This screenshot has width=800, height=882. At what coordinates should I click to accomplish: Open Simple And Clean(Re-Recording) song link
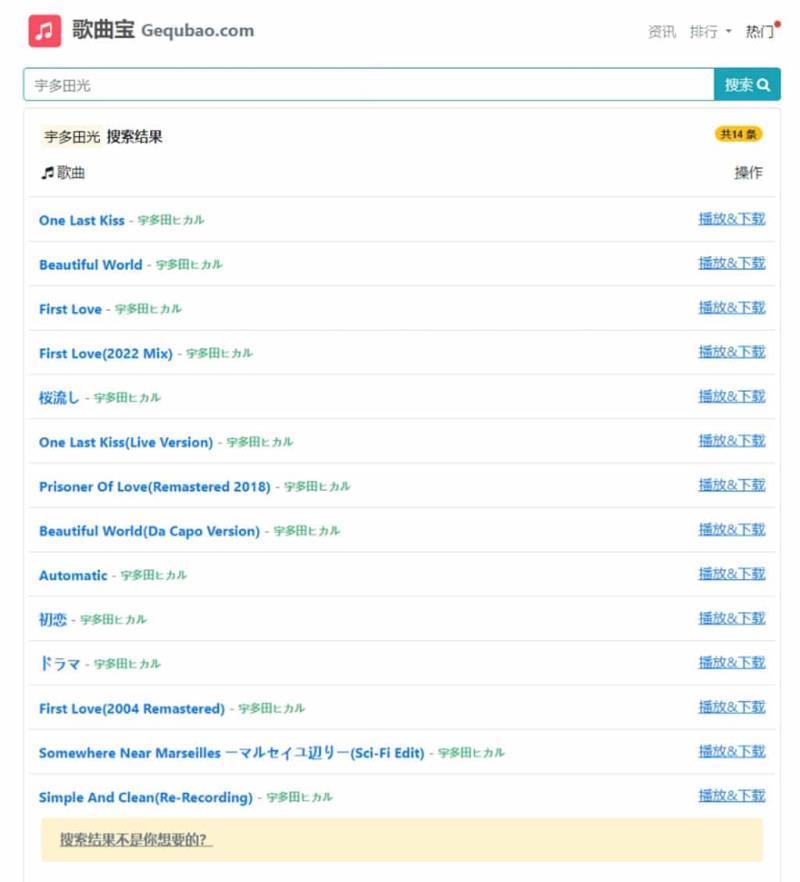tap(146, 798)
